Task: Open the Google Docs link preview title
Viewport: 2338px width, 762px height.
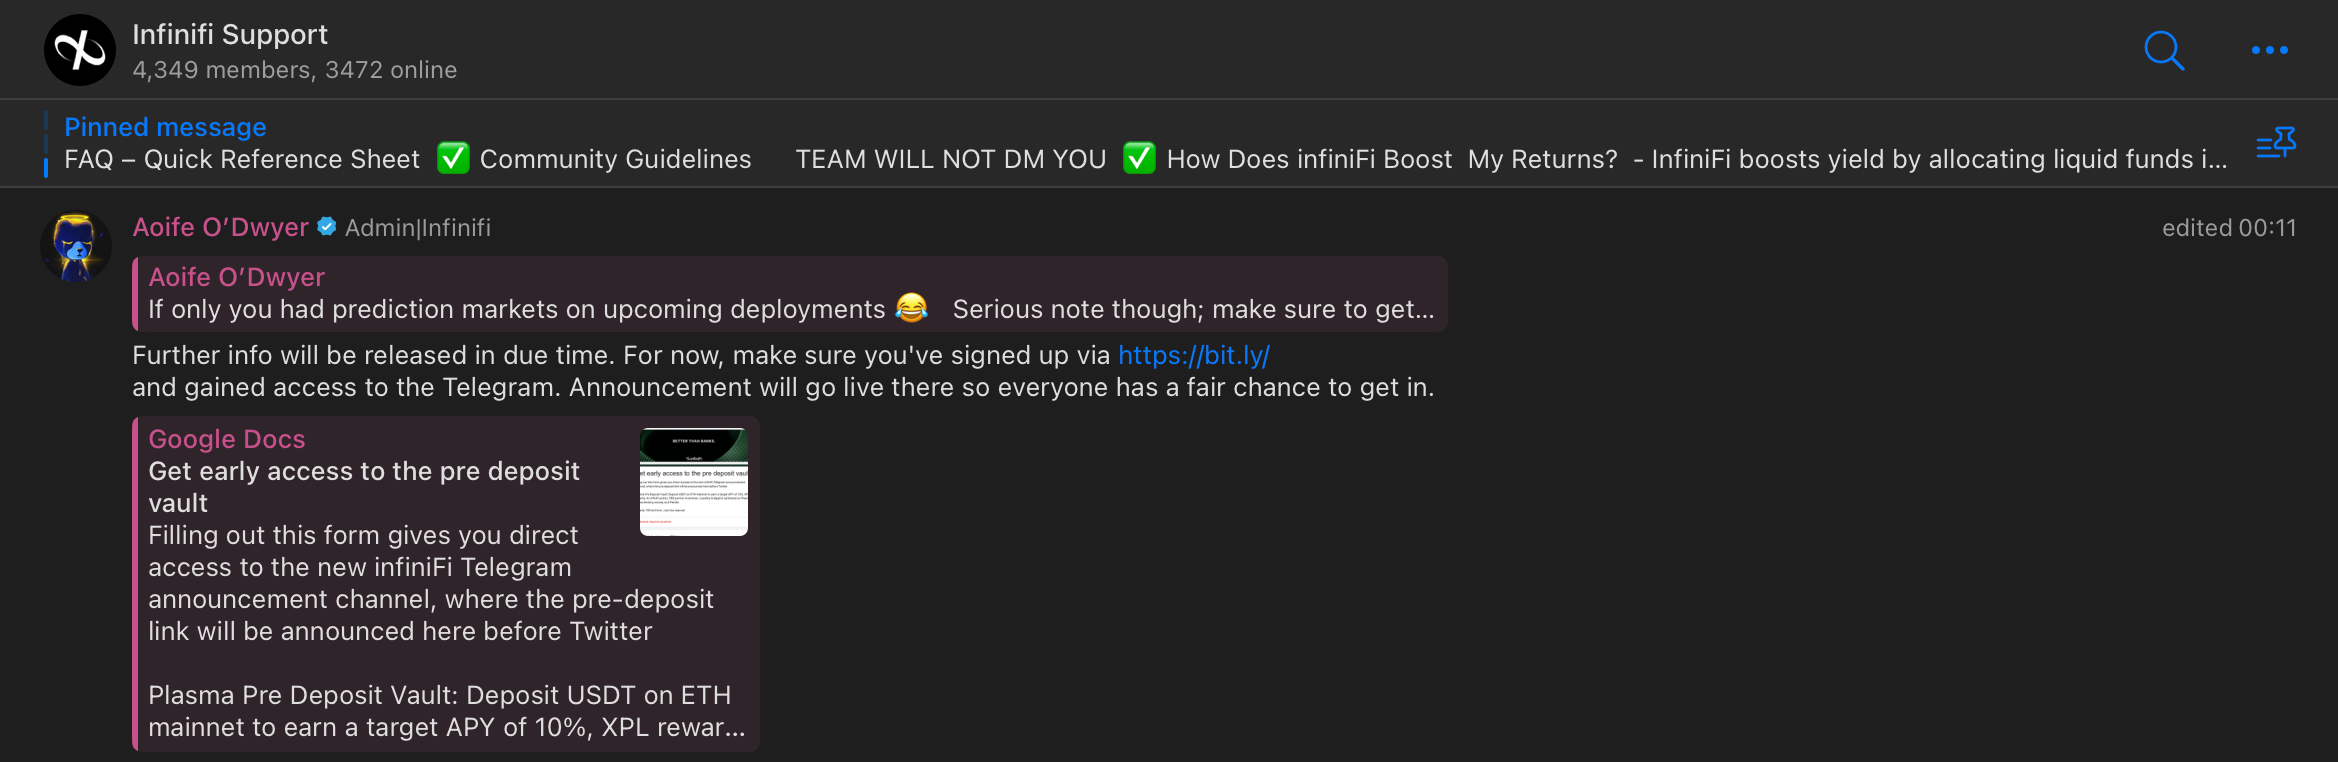Action: (227, 439)
